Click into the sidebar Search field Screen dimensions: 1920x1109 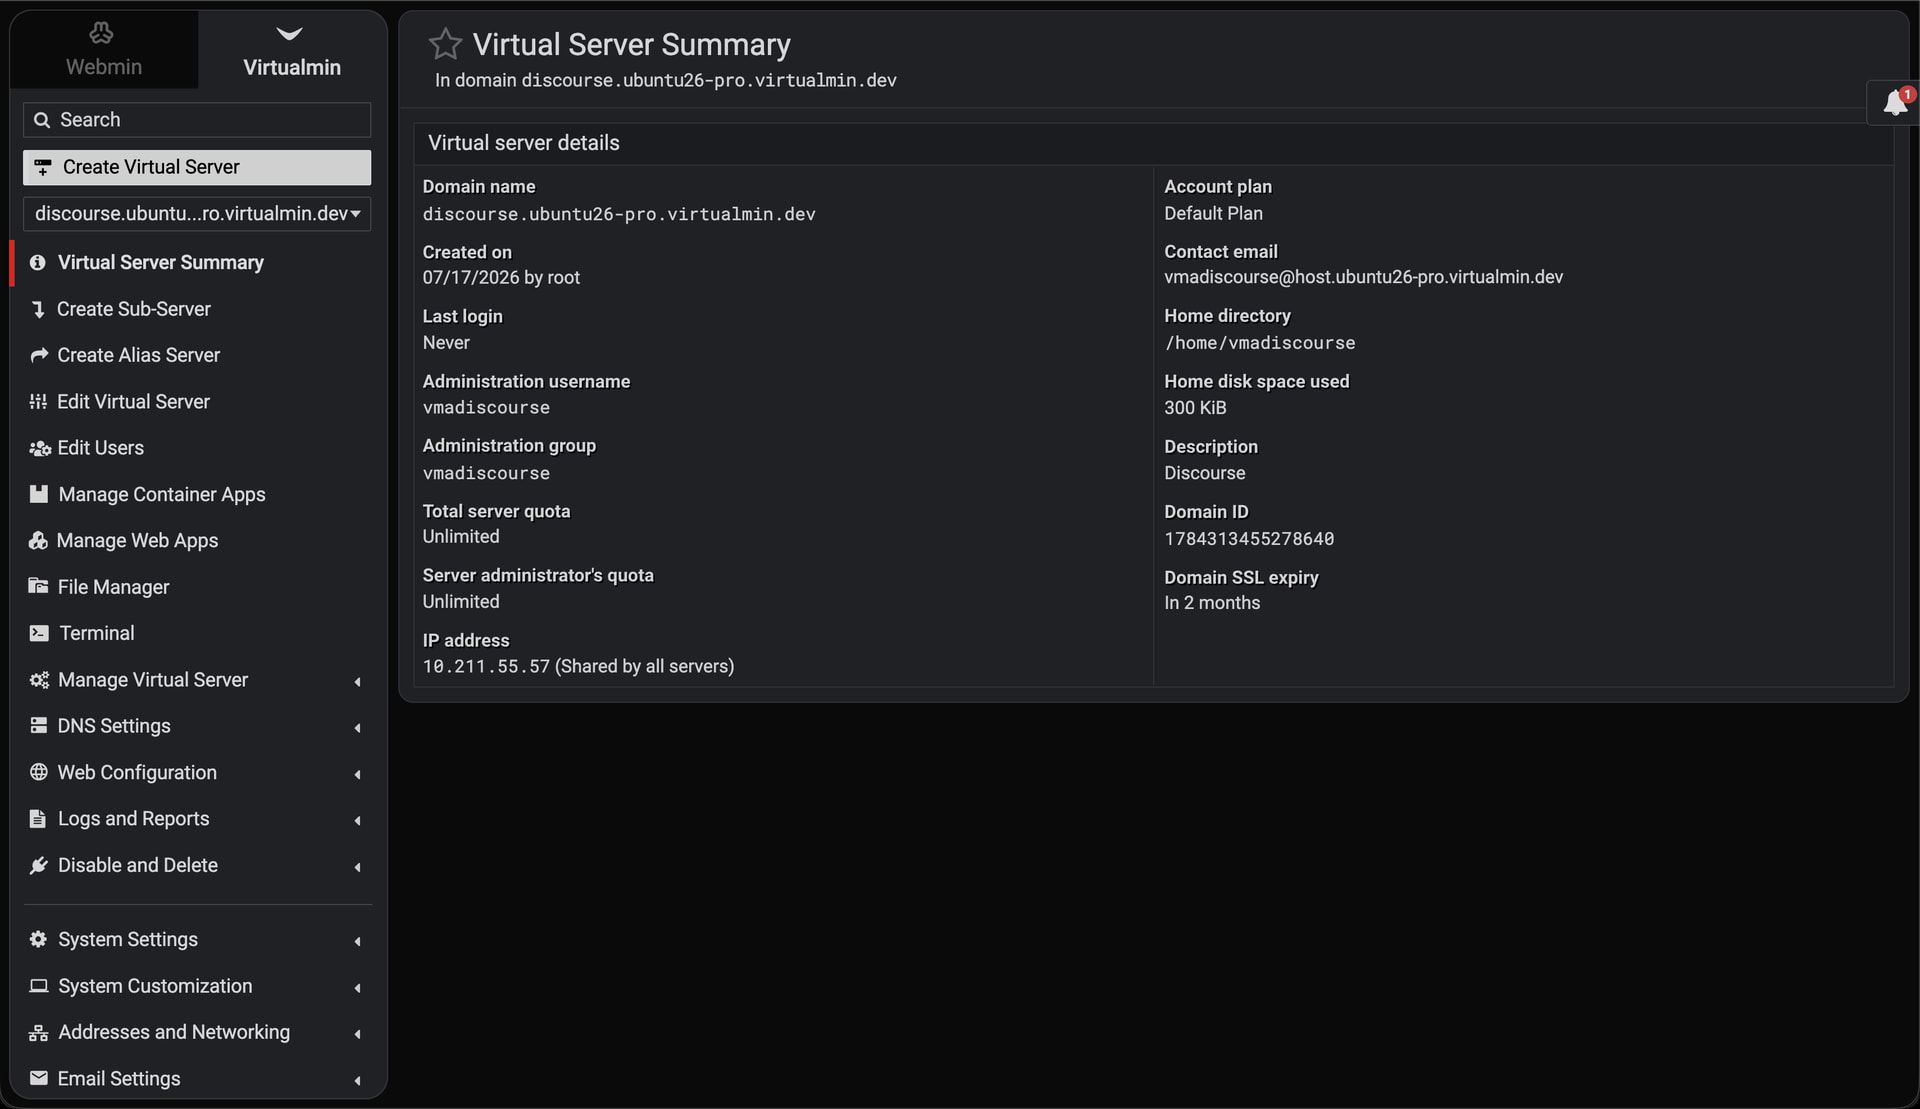pos(197,120)
